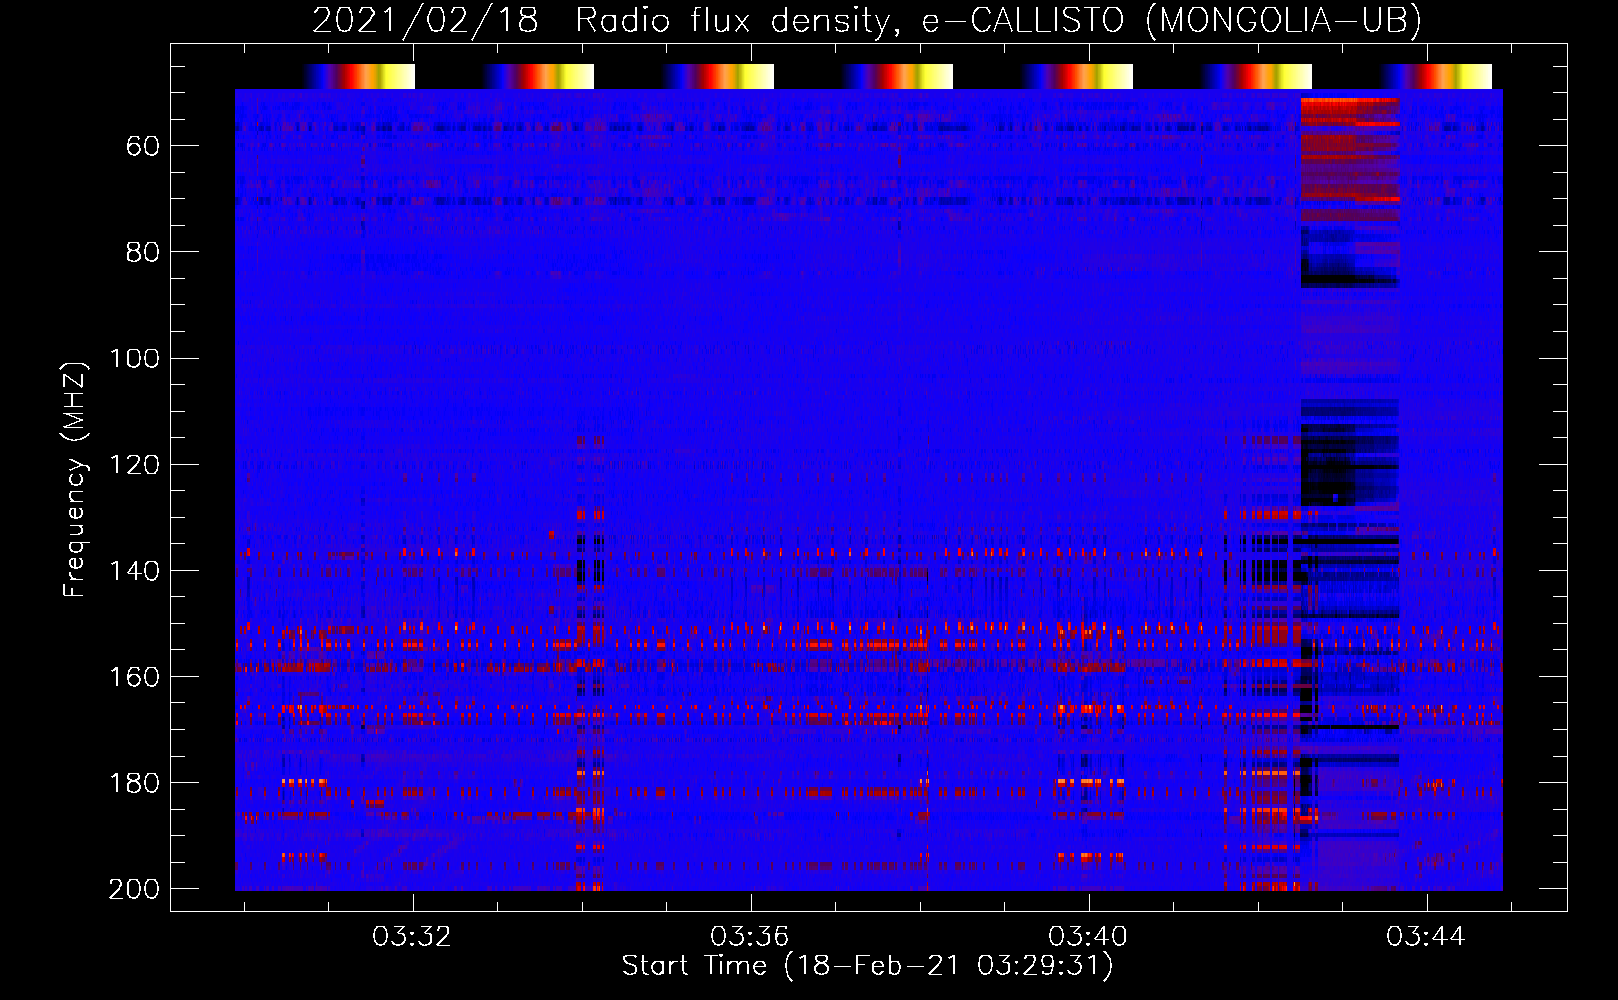Click the 100 frequency tick label
The image size is (1618, 1000).
pos(135,358)
